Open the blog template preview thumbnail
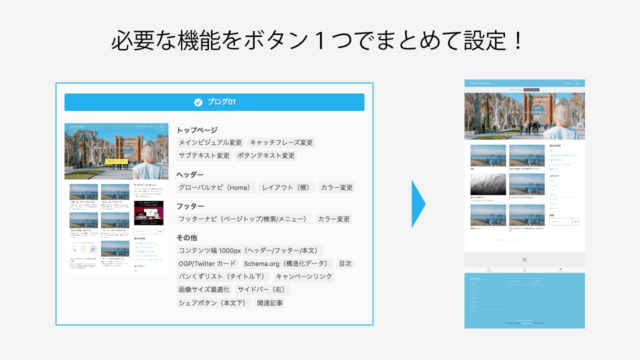640x360 pixels. point(116,198)
